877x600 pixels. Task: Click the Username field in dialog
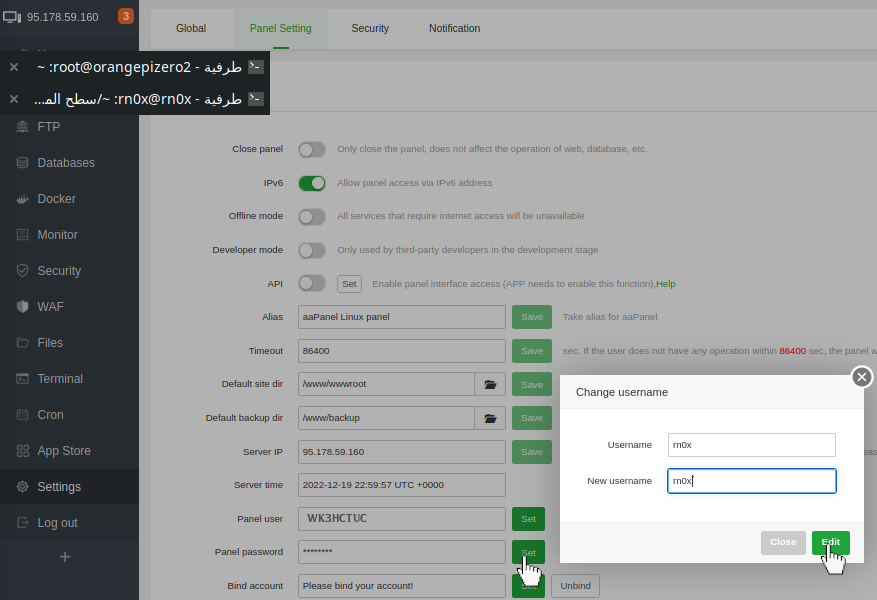point(752,445)
